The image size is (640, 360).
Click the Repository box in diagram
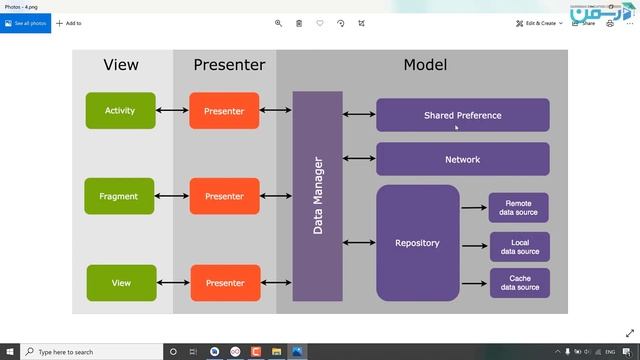point(418,243)
